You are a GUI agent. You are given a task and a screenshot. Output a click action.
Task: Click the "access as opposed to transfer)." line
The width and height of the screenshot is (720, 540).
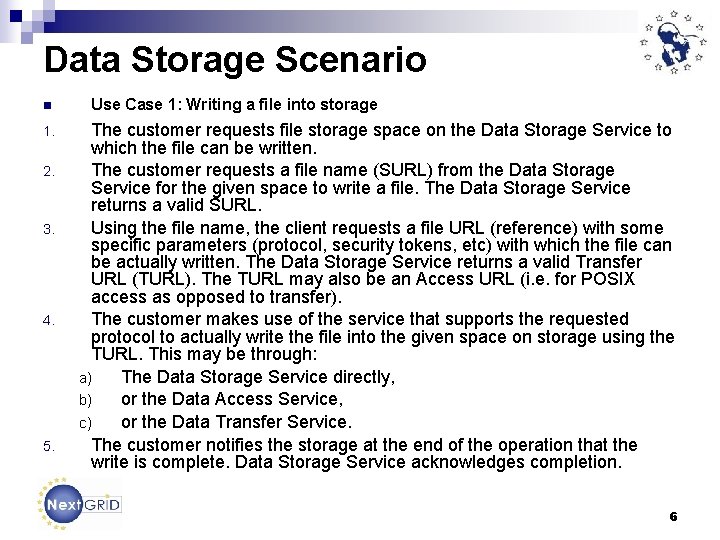click(x=216, y=297)
